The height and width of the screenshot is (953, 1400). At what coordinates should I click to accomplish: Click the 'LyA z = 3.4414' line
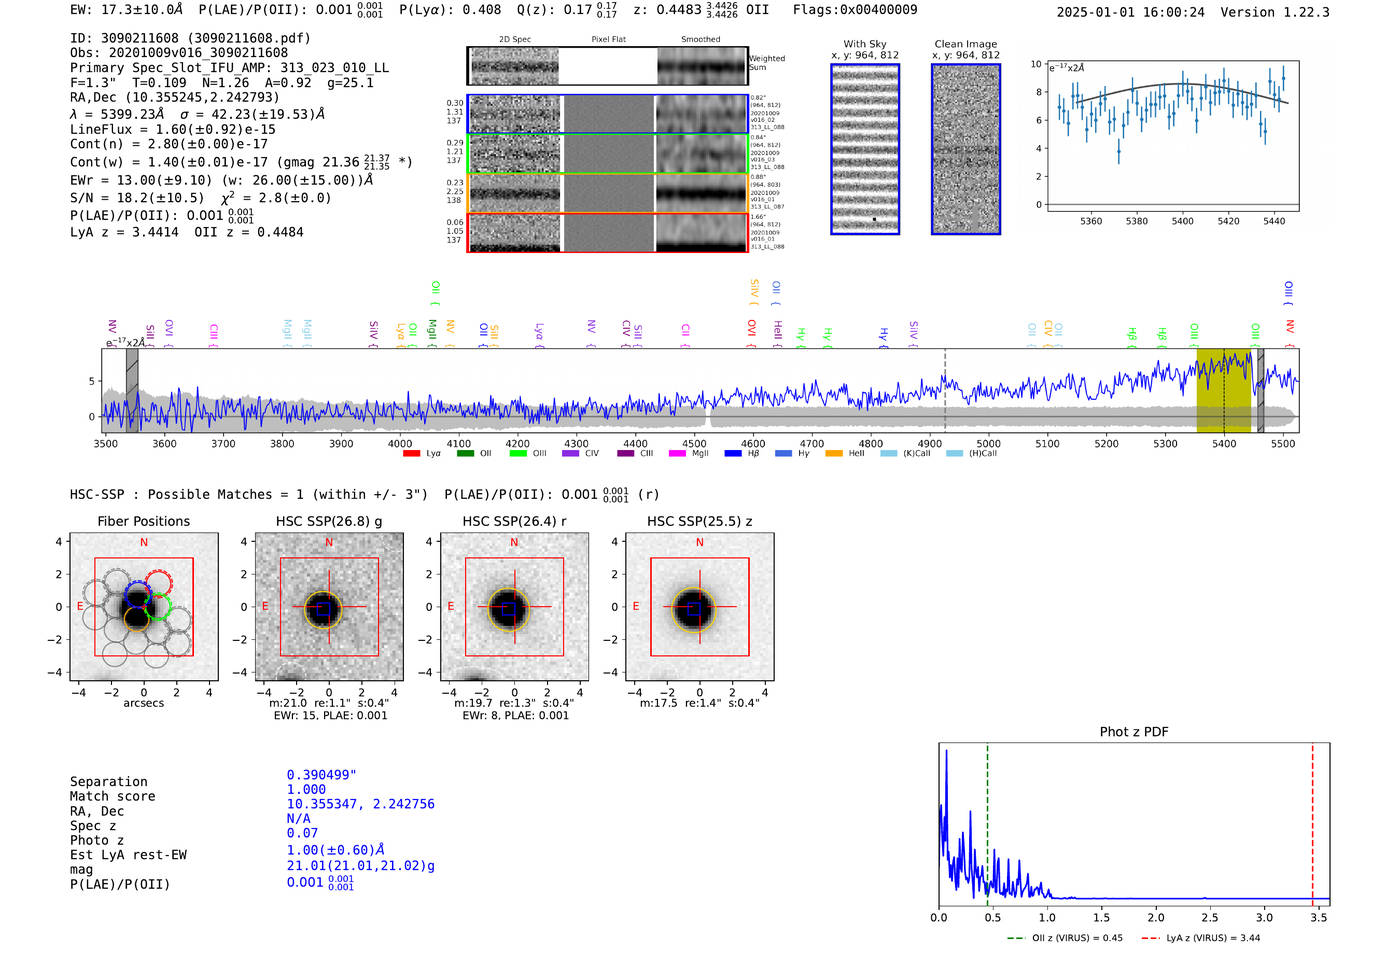124,232
